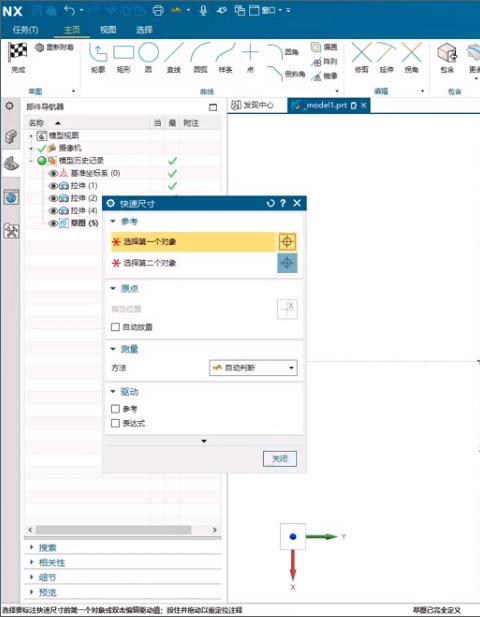The width and height of the screenshot is (480, 617).
Task: Collapse the 测量 section
Action: (113, 349)
